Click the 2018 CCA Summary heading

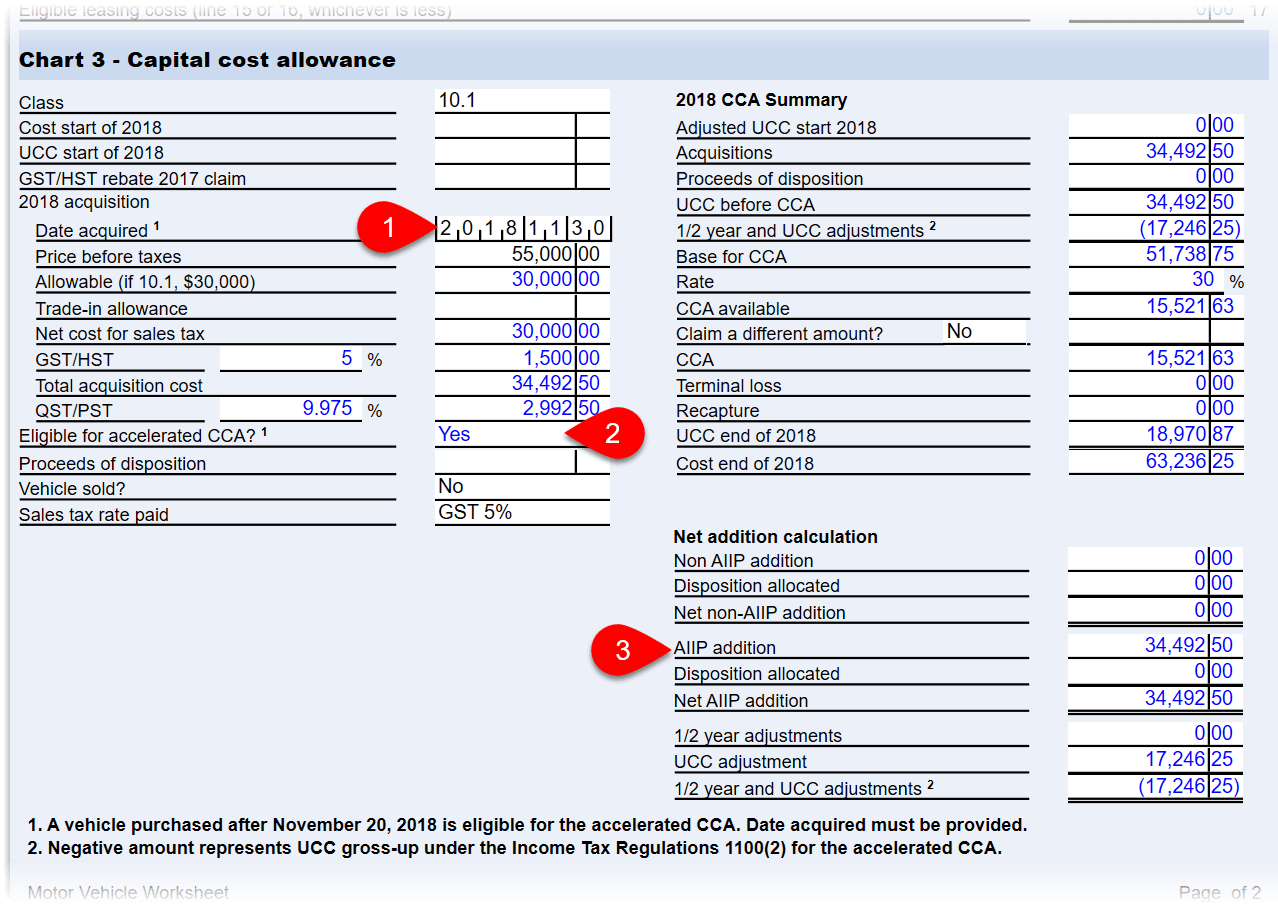pos(761,100)
